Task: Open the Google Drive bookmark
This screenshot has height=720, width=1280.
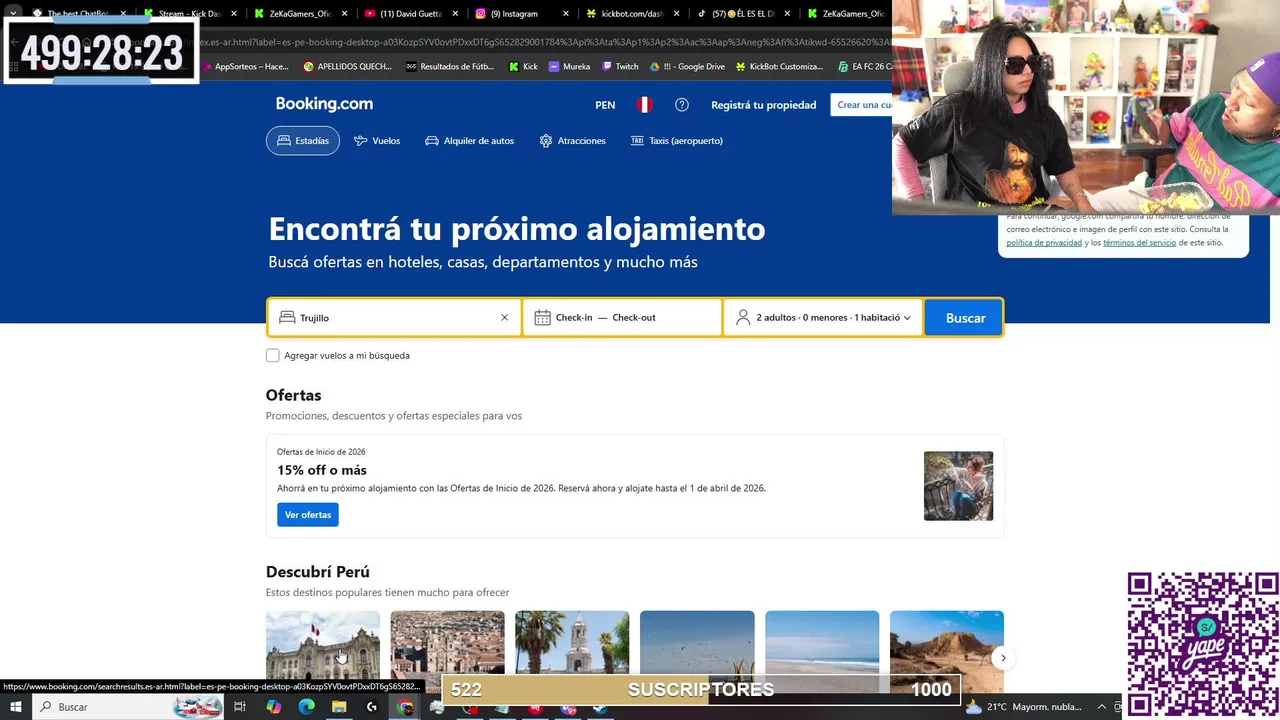Action: click(x=688, y=67)
